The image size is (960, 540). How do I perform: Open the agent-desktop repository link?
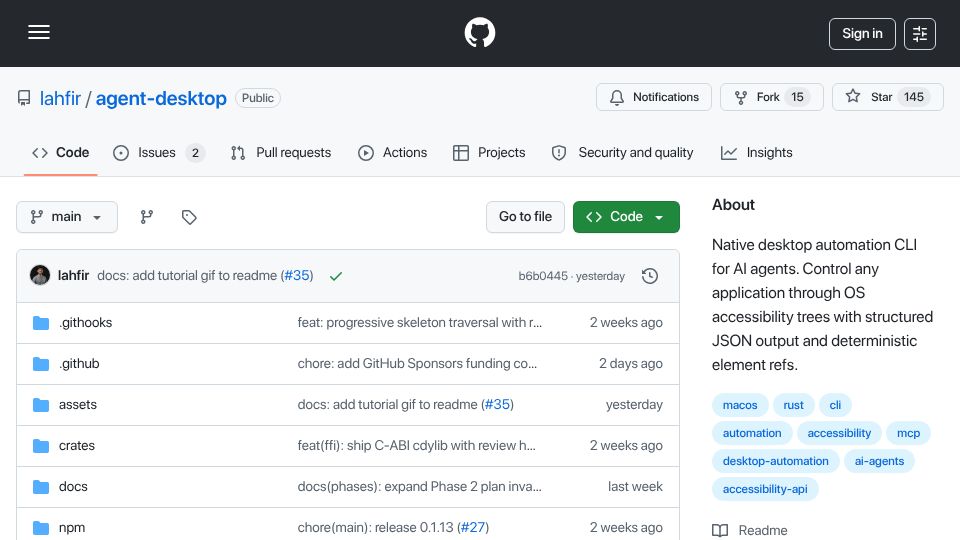point(161,99)
